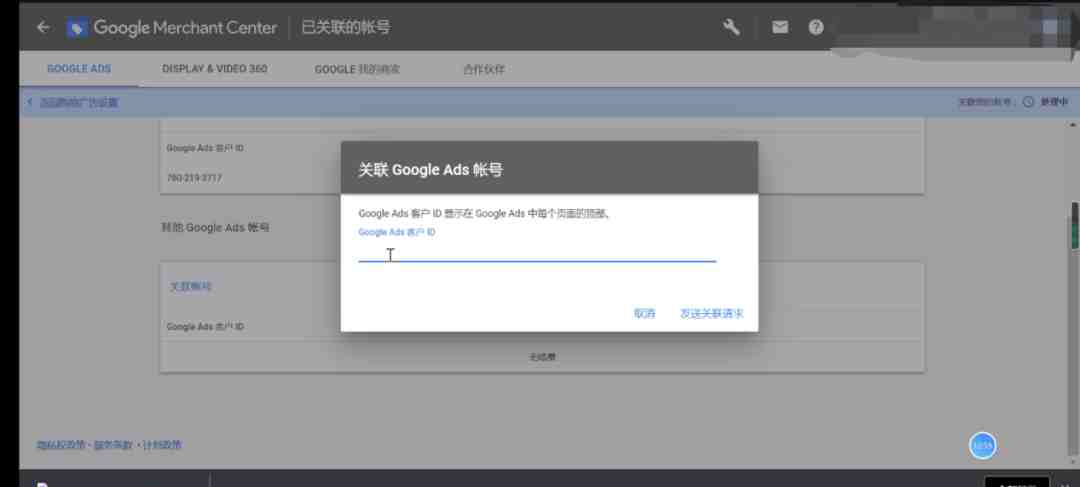
Task: Click the Google Ads 客户 ID input field in the dialog
Action: 537,253
